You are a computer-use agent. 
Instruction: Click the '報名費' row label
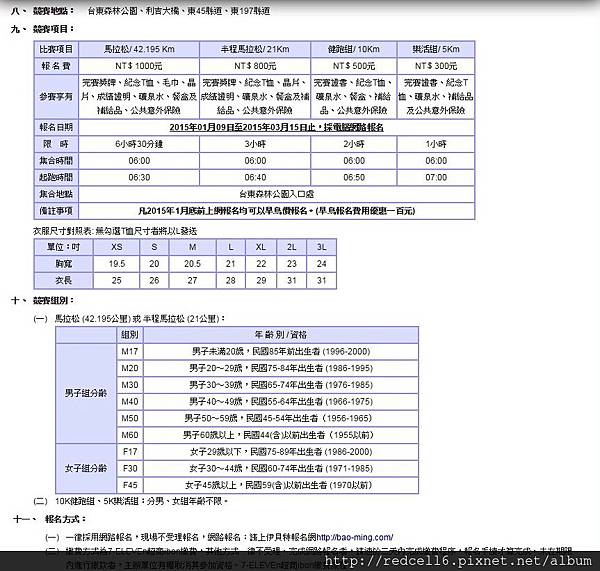pyautogui.click(x=56, y=66)
